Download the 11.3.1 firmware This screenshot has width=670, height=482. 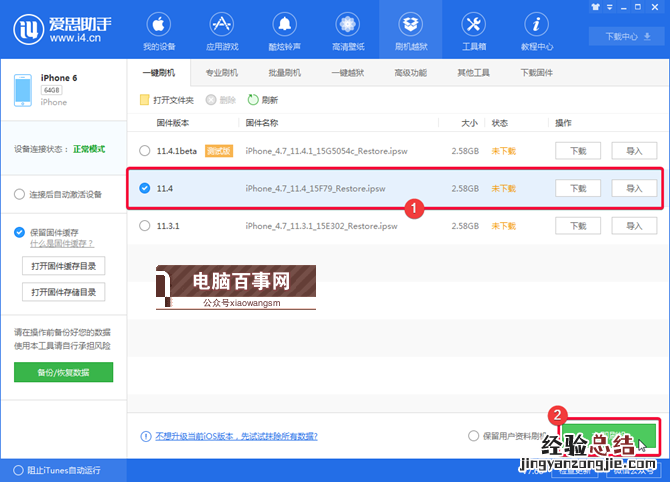pyautogui.click(x=578, y=226)
